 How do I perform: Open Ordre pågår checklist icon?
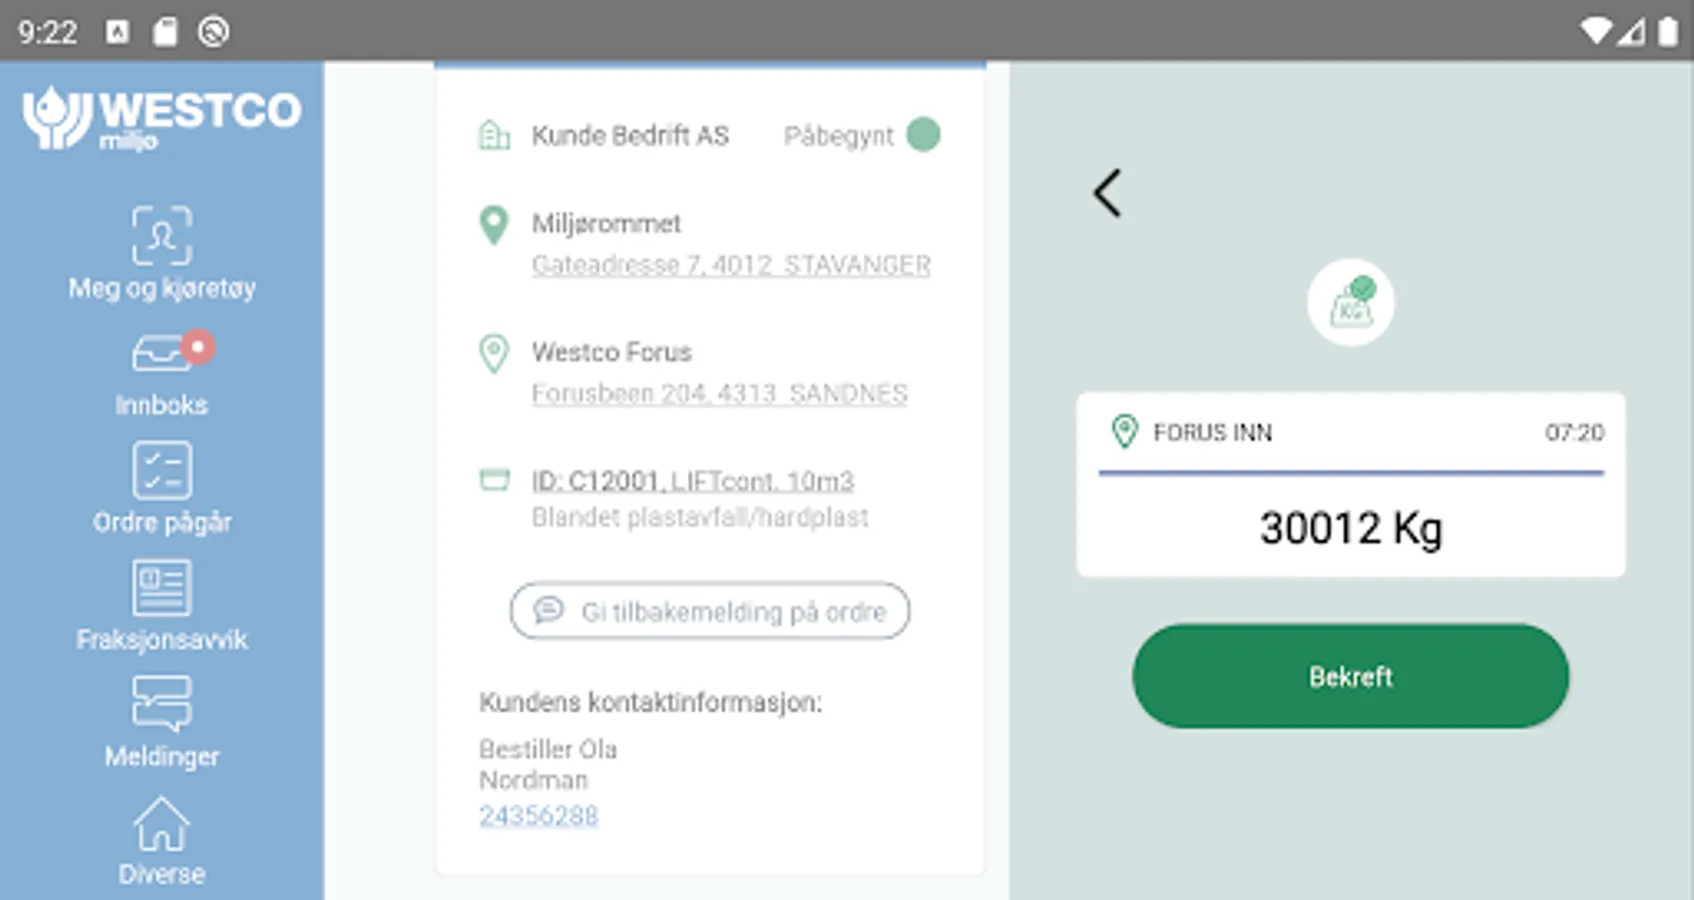pos(161,470)
